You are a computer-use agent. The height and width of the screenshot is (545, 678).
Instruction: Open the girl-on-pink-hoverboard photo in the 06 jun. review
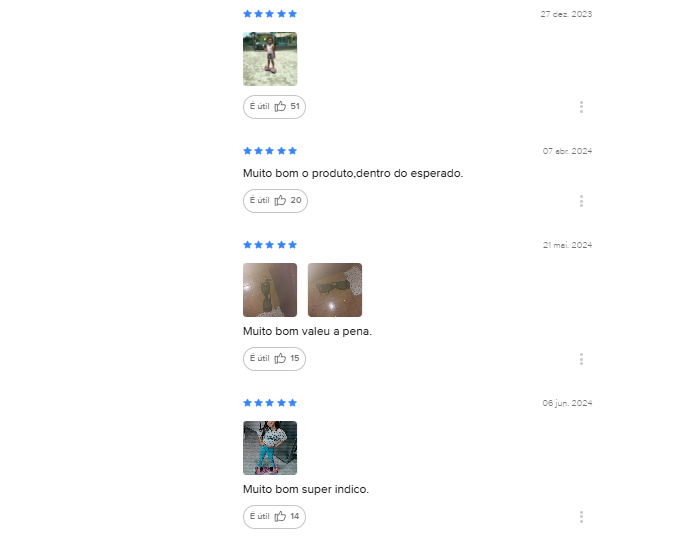[x=270, y=448]
